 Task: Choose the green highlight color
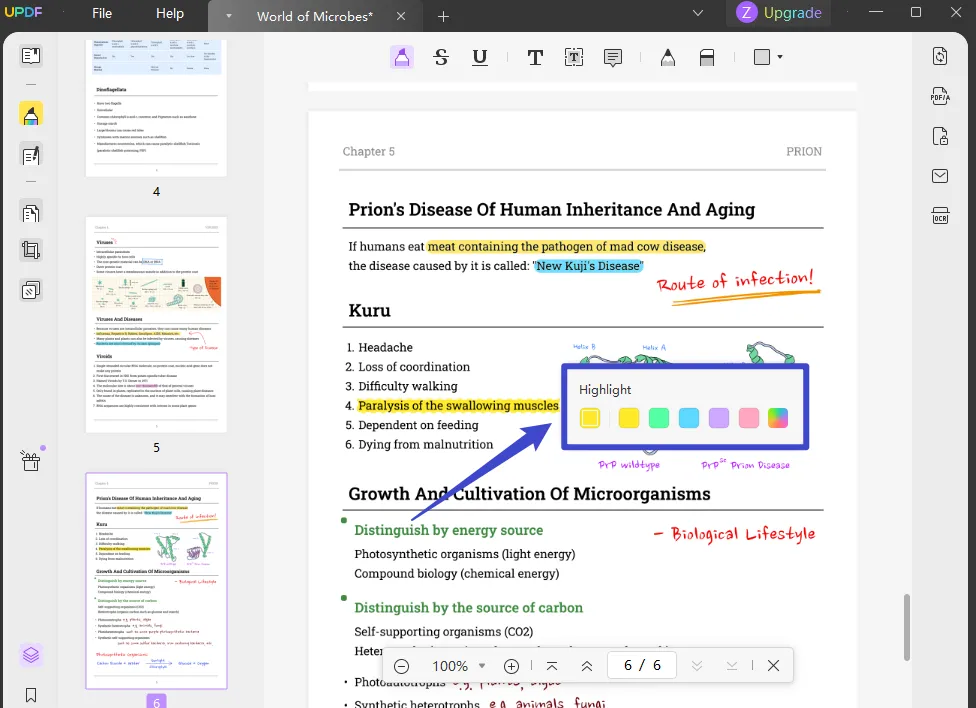click(659, 418)
